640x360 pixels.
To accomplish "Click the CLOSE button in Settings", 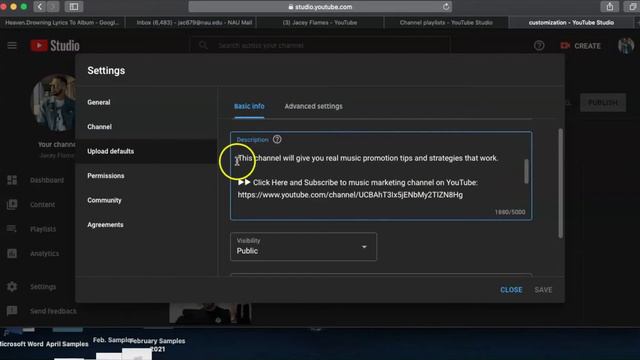I will click(x=511, y=290).
